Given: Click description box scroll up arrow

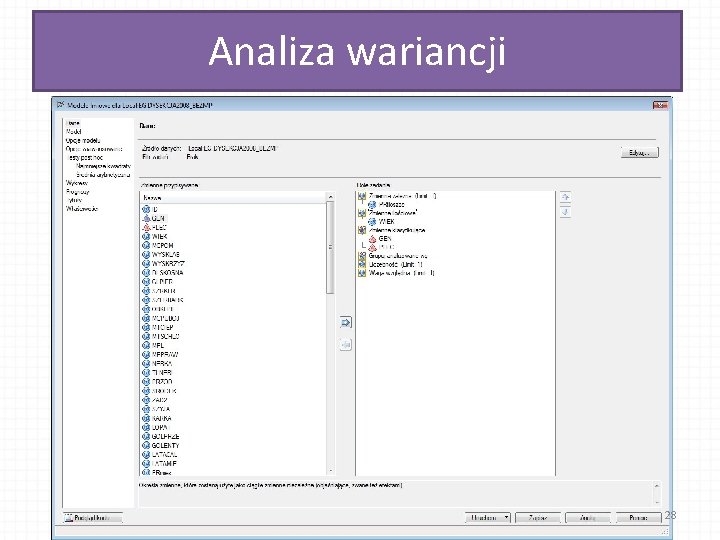Looking at the screenshot, I should pos(657,486).
